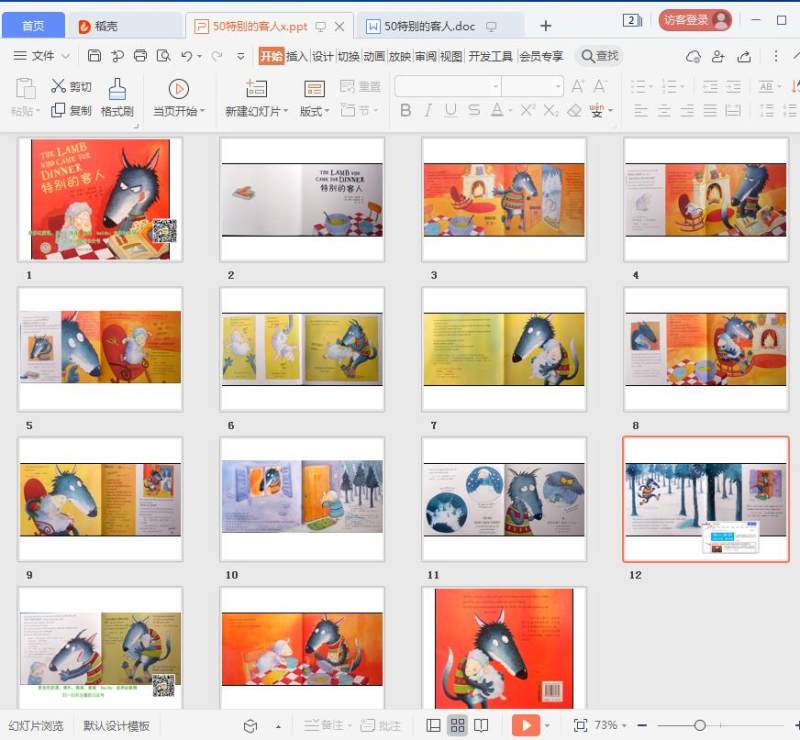Click the New Slide (新建幻灯片) icon

coord(256,89)
